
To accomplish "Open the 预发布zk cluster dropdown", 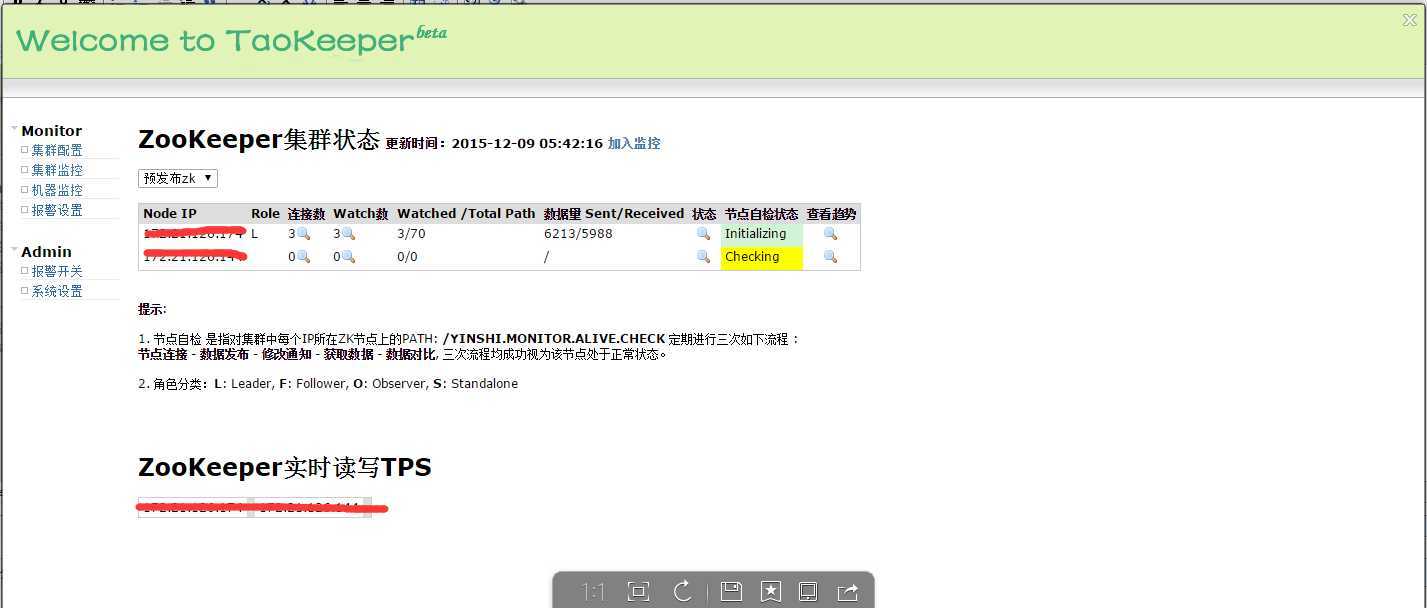I will [x=178, y=179].
